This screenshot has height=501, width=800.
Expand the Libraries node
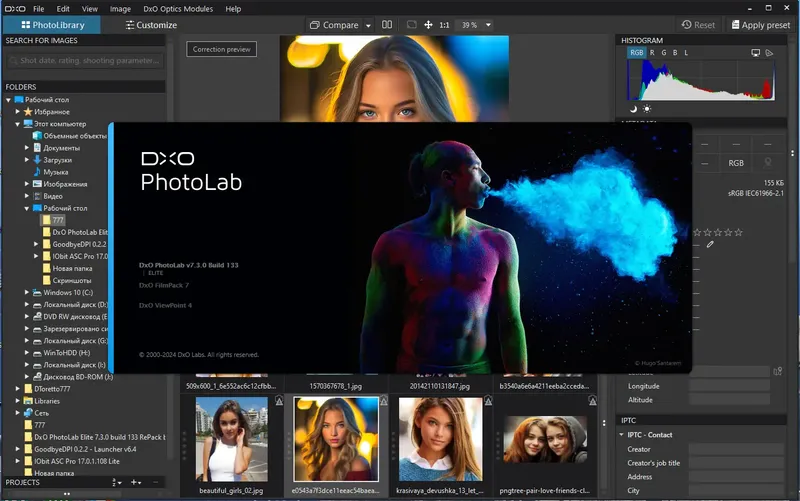click(18, 401)
